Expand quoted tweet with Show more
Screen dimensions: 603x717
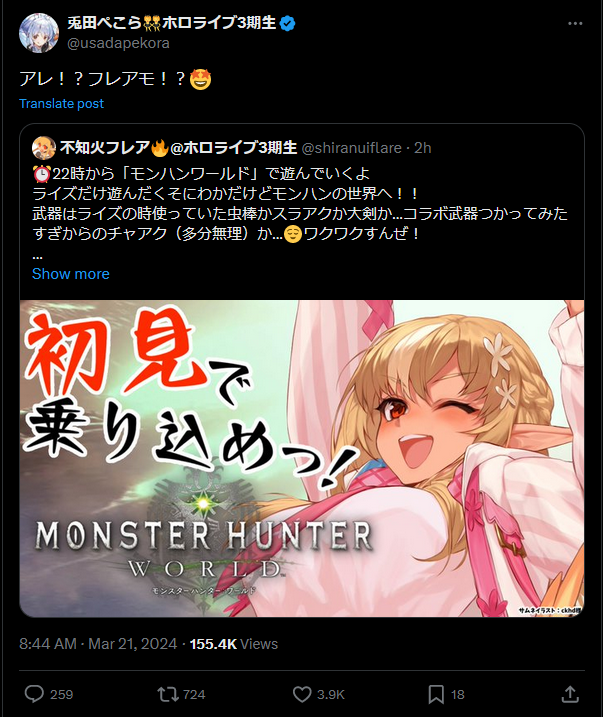70,273
